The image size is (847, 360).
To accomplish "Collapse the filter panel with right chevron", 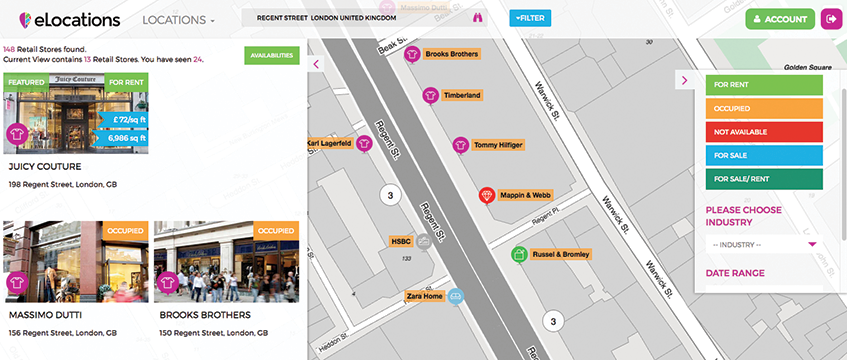I will click(x=684, y=81).
